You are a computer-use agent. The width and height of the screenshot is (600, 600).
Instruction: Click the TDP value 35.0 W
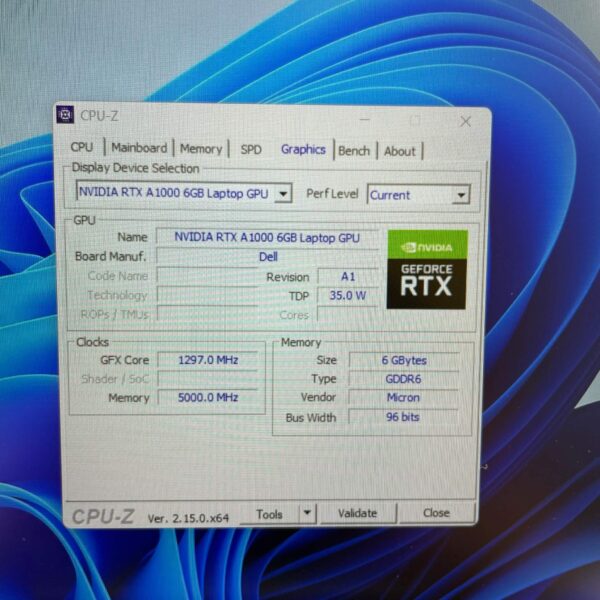(x=347, y=295)
